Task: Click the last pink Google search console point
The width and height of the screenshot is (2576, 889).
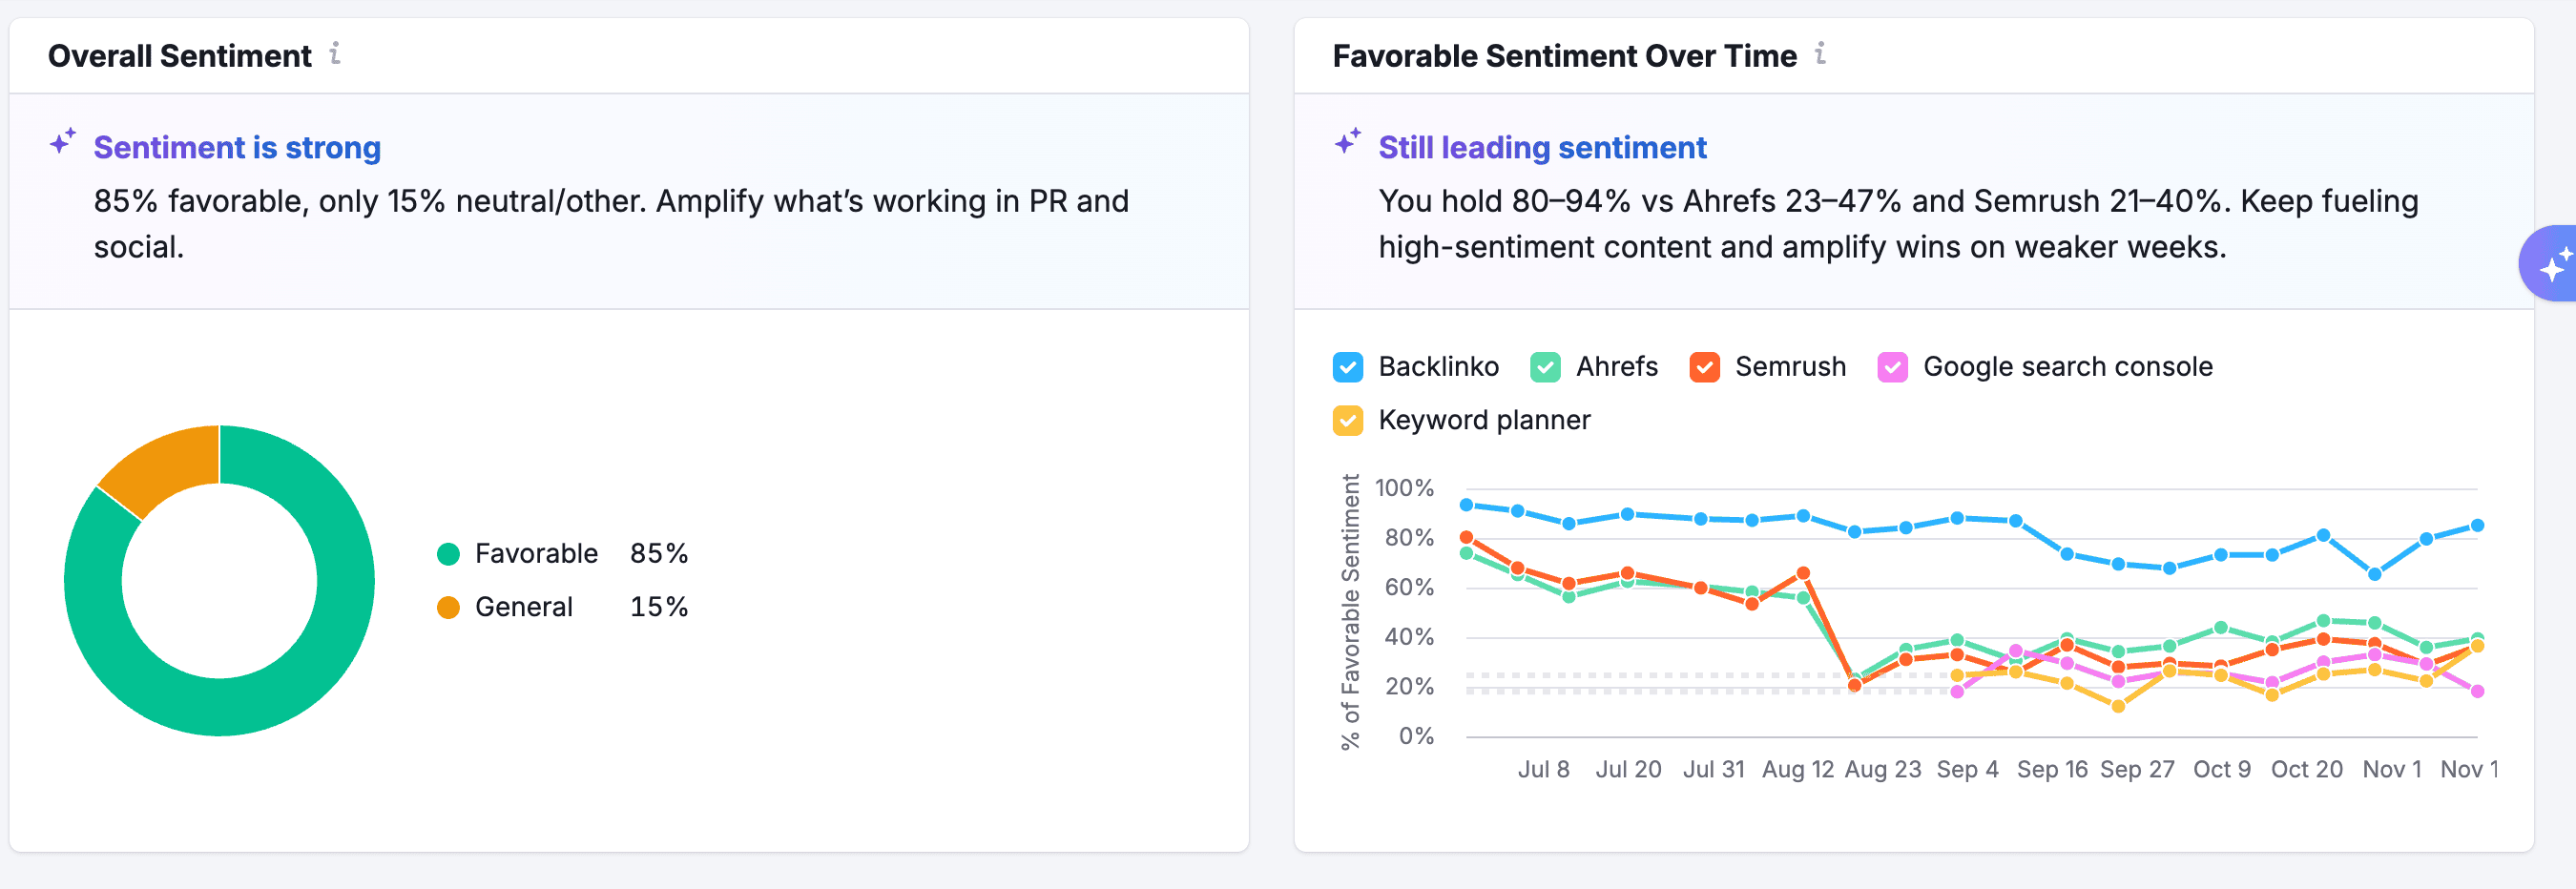Action: point(2477,691)
